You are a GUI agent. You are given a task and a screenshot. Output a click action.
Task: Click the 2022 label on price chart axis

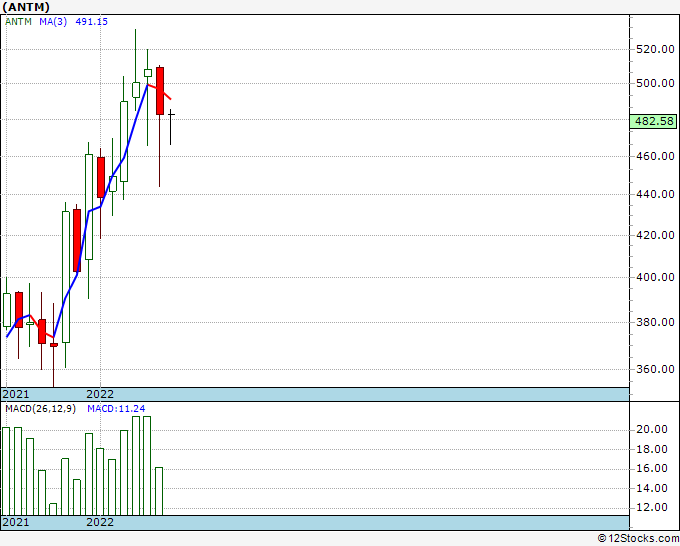pos(100,394)
